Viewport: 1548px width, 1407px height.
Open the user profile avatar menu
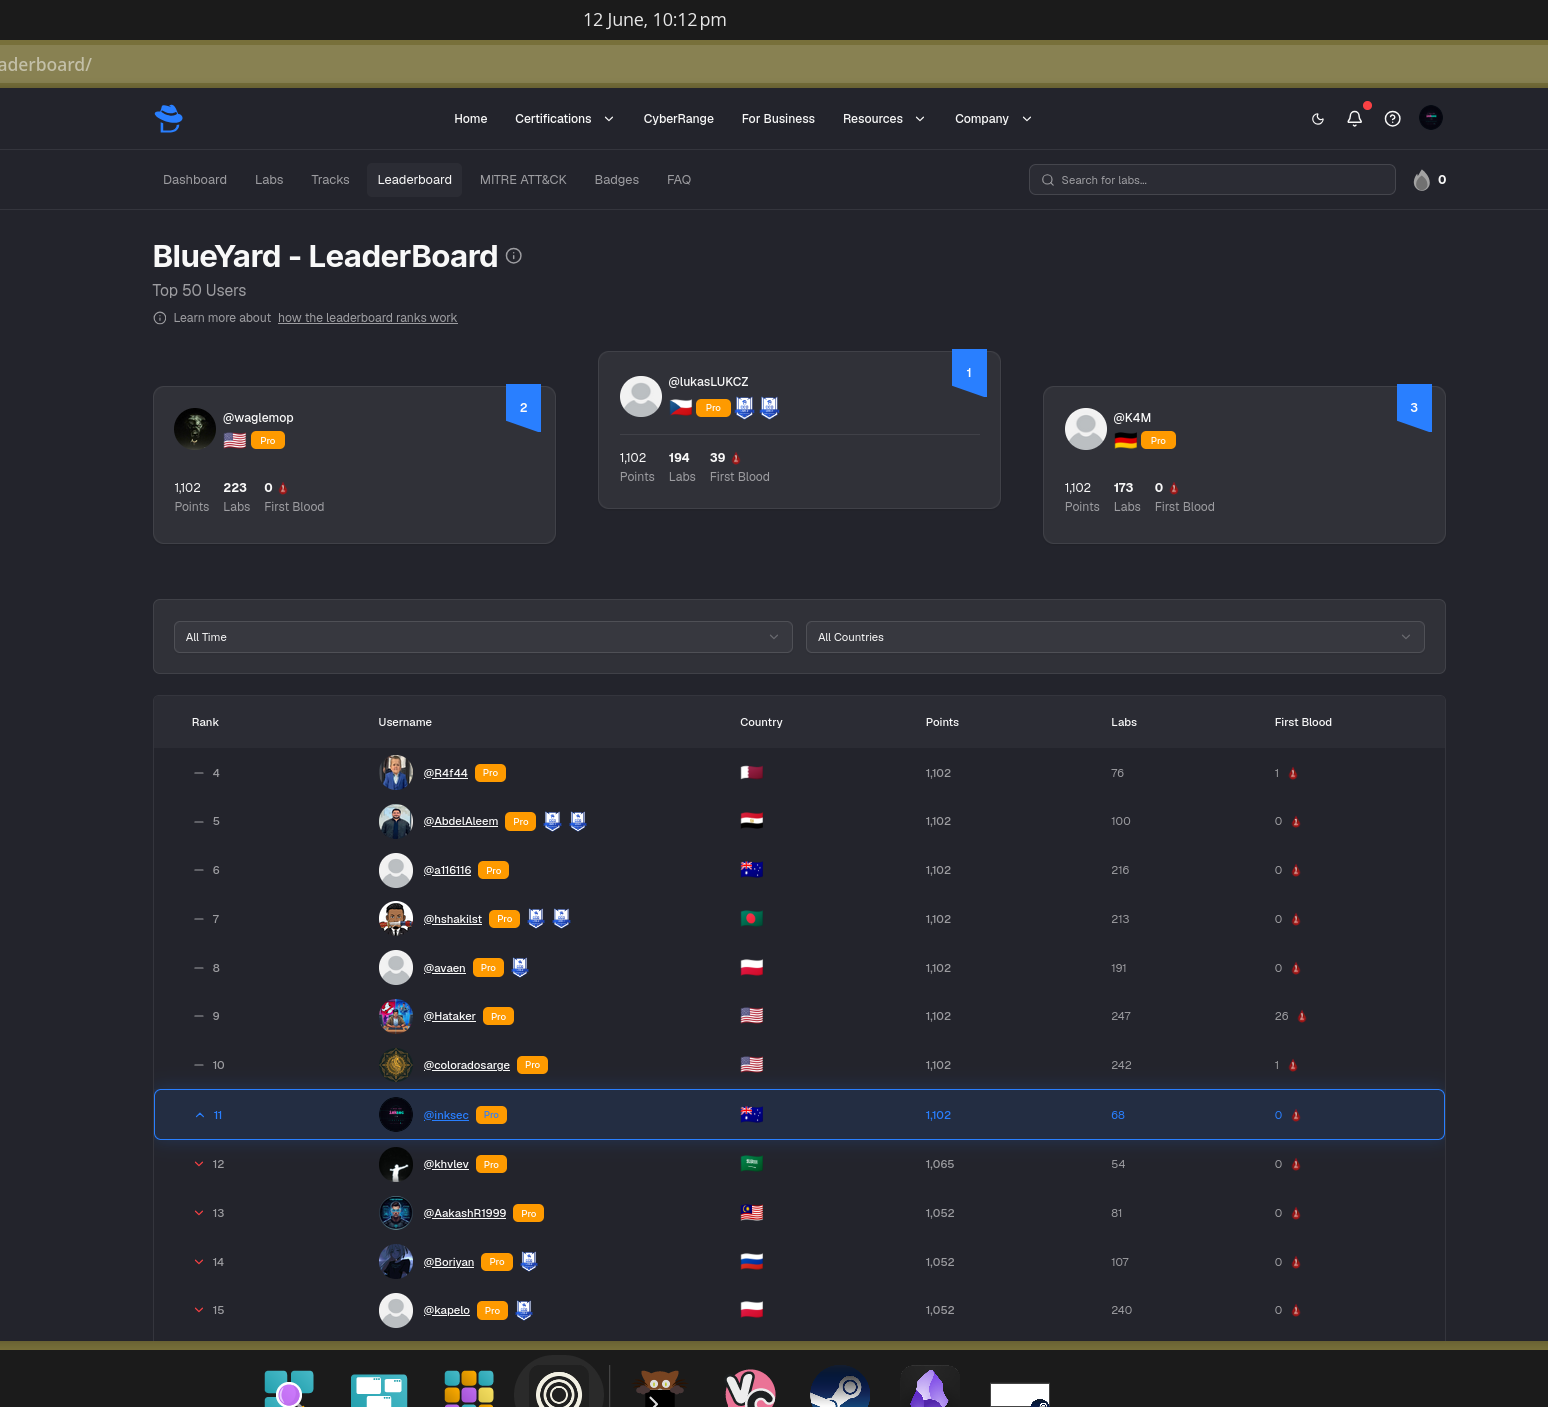1431,118
